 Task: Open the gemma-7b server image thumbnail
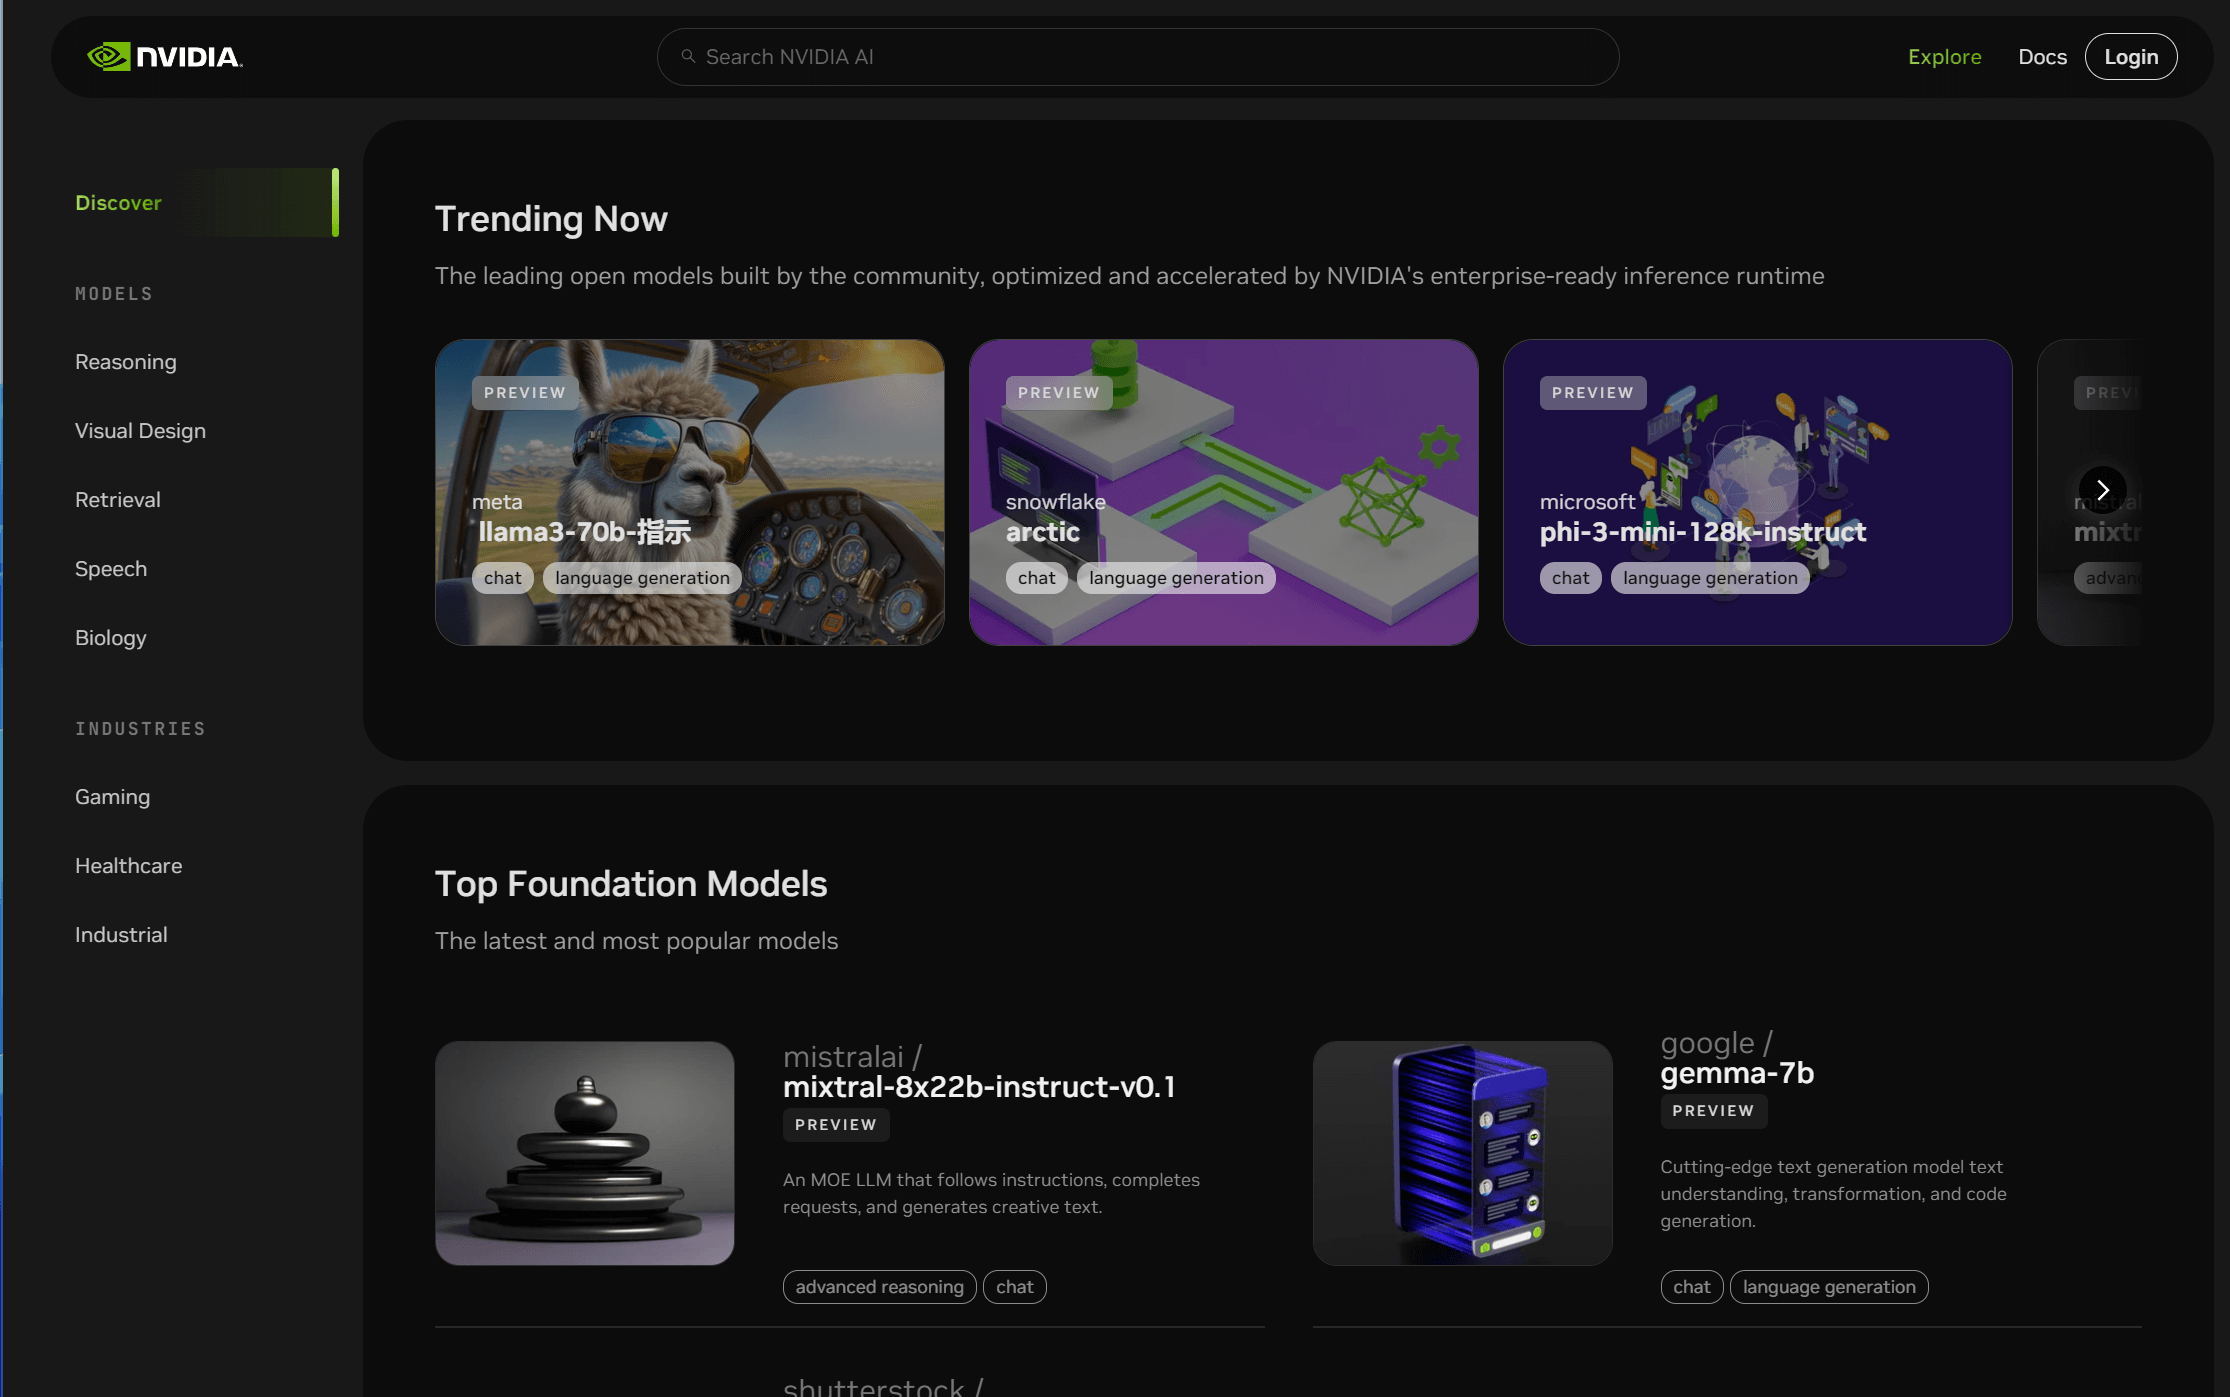point(1462,1153)
